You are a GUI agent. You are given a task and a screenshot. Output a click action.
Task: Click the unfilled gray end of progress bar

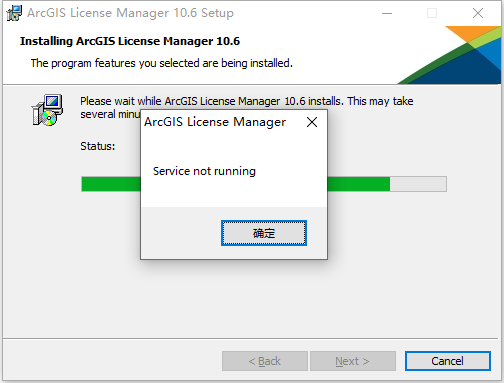[418, 184]
